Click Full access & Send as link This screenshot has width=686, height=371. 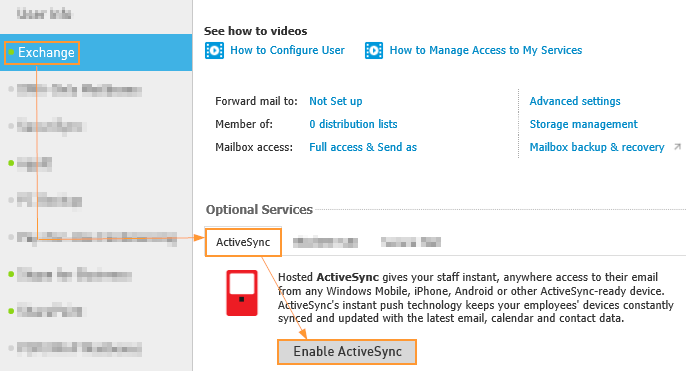pos(363,147)
